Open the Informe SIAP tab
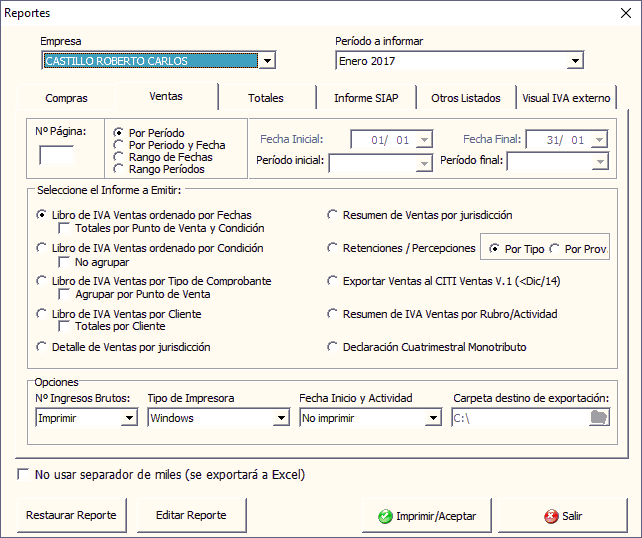642x538 pixels. pos(366,98)
